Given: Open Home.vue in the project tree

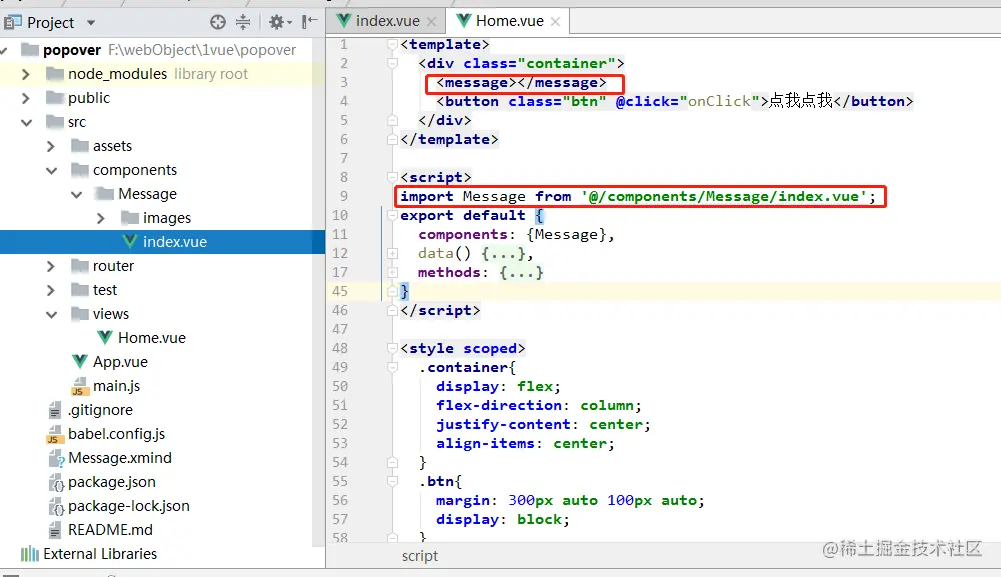Looking at the screenshot, I should [x=151, y=338].
